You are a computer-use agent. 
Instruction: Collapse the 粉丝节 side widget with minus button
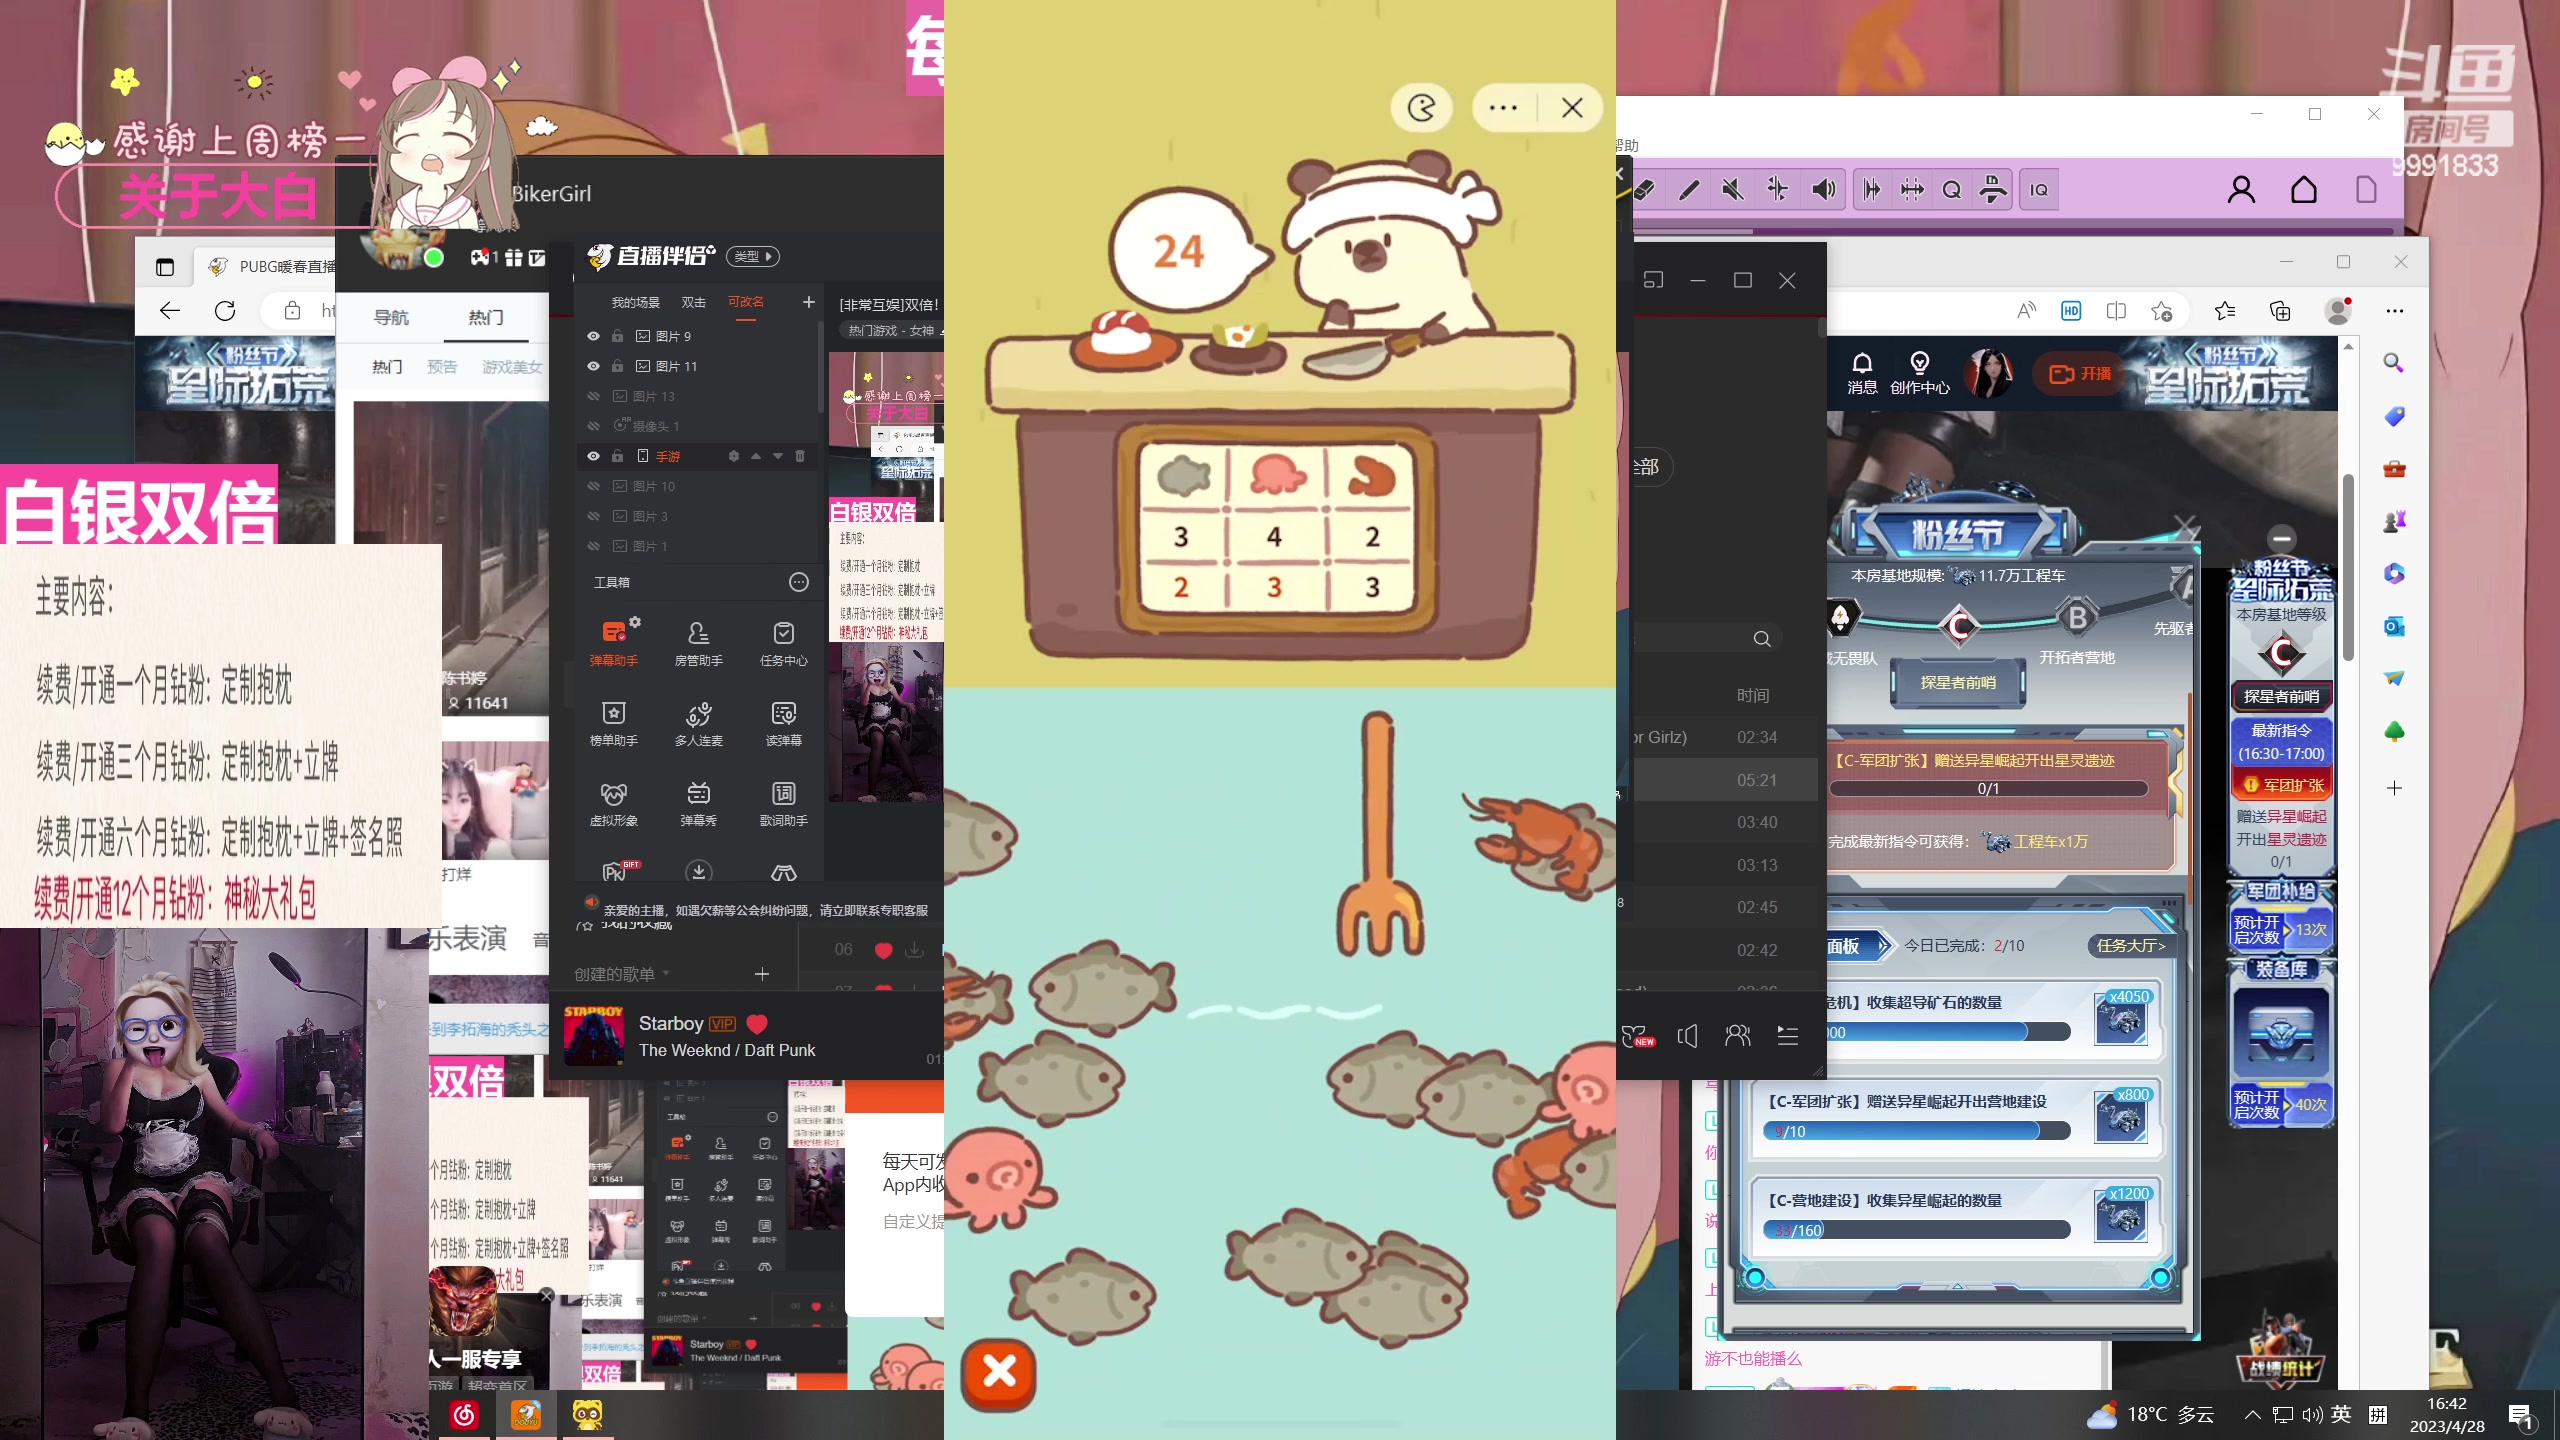tap(2281, 539)
